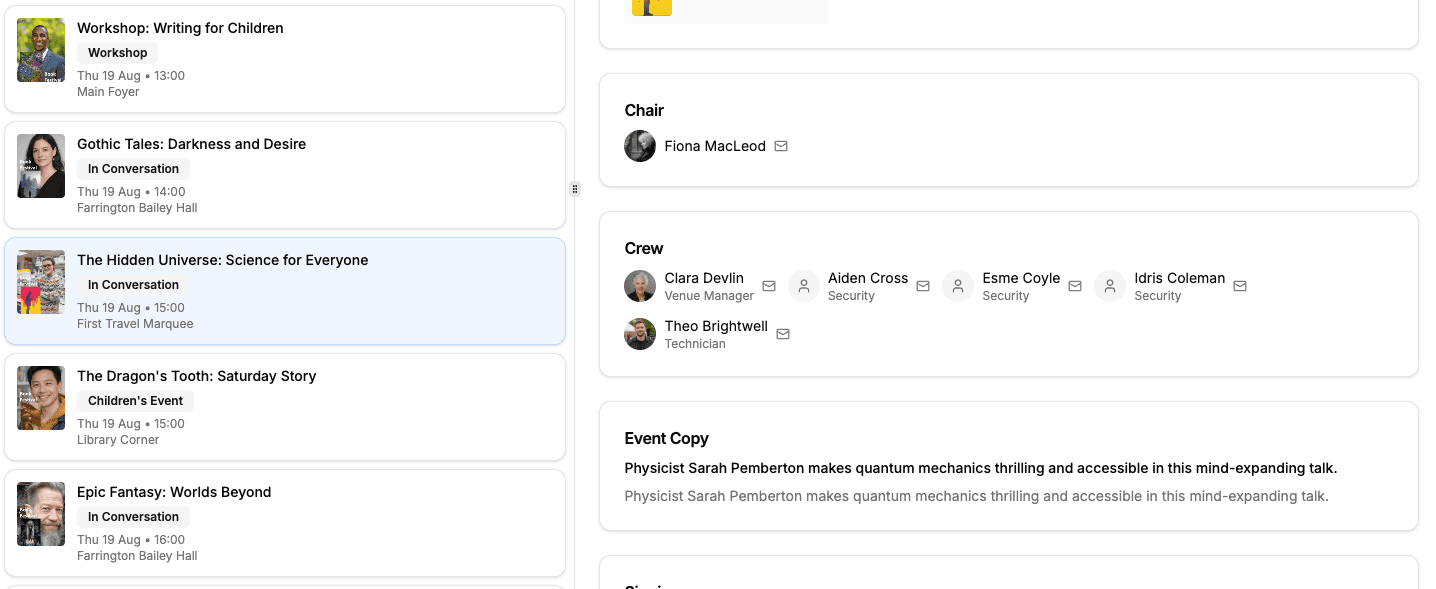Click the mail icon beside Theo Brightwell
The width and height of the screenshot is (1436, 589).
(783, 334)
